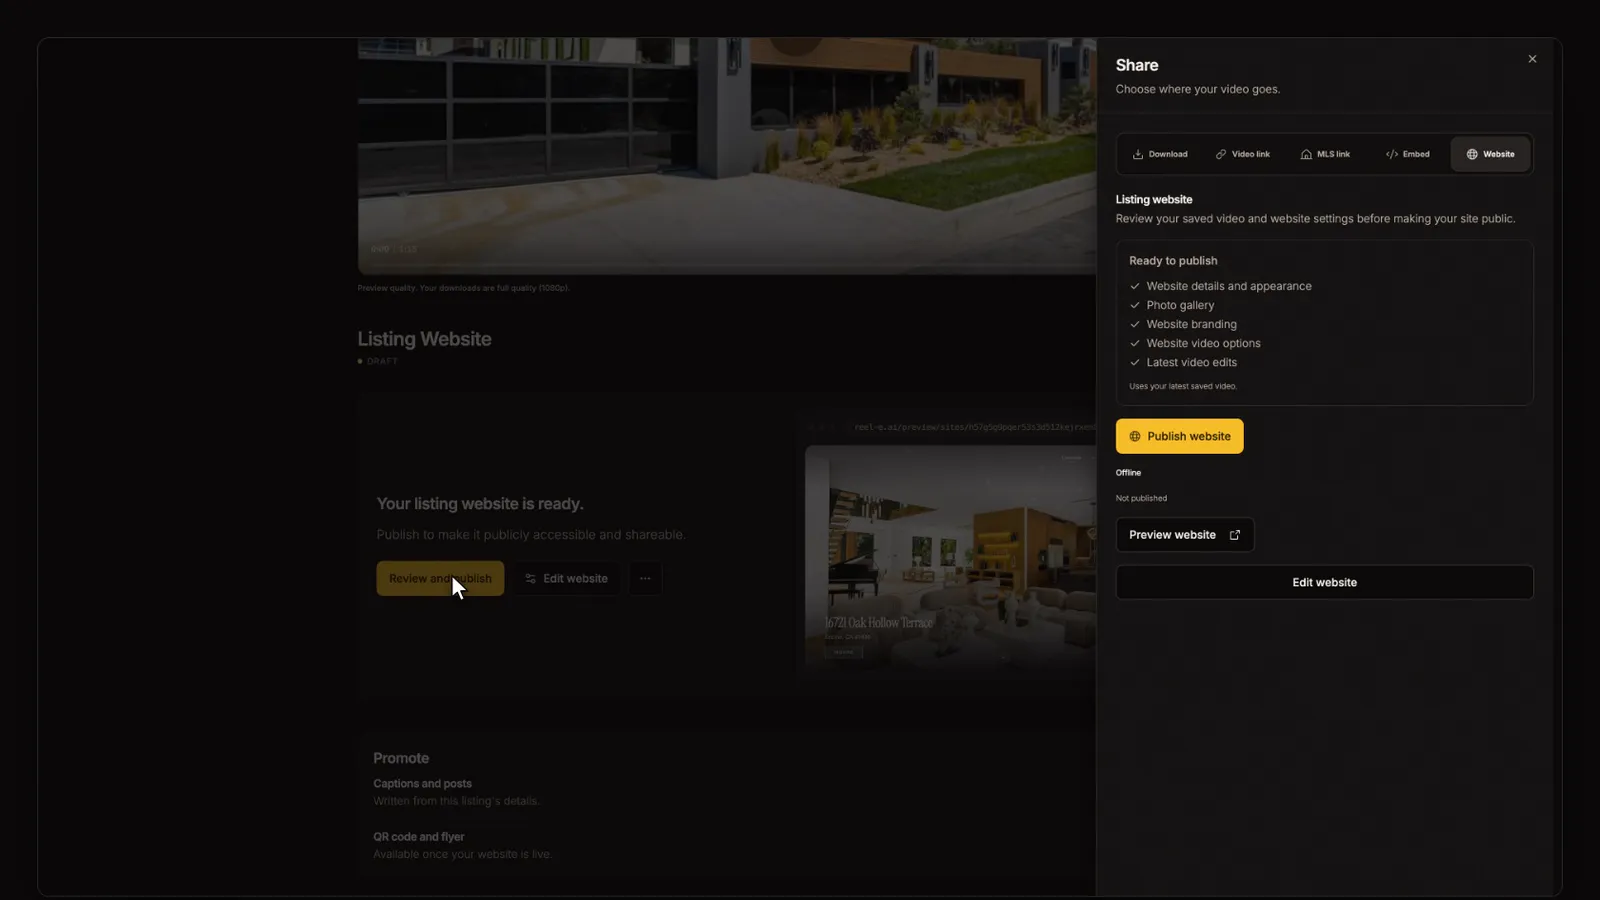Open Preview website in new tab
The height and width of the screenshot is (900, 1600).
coord(1184,535)
